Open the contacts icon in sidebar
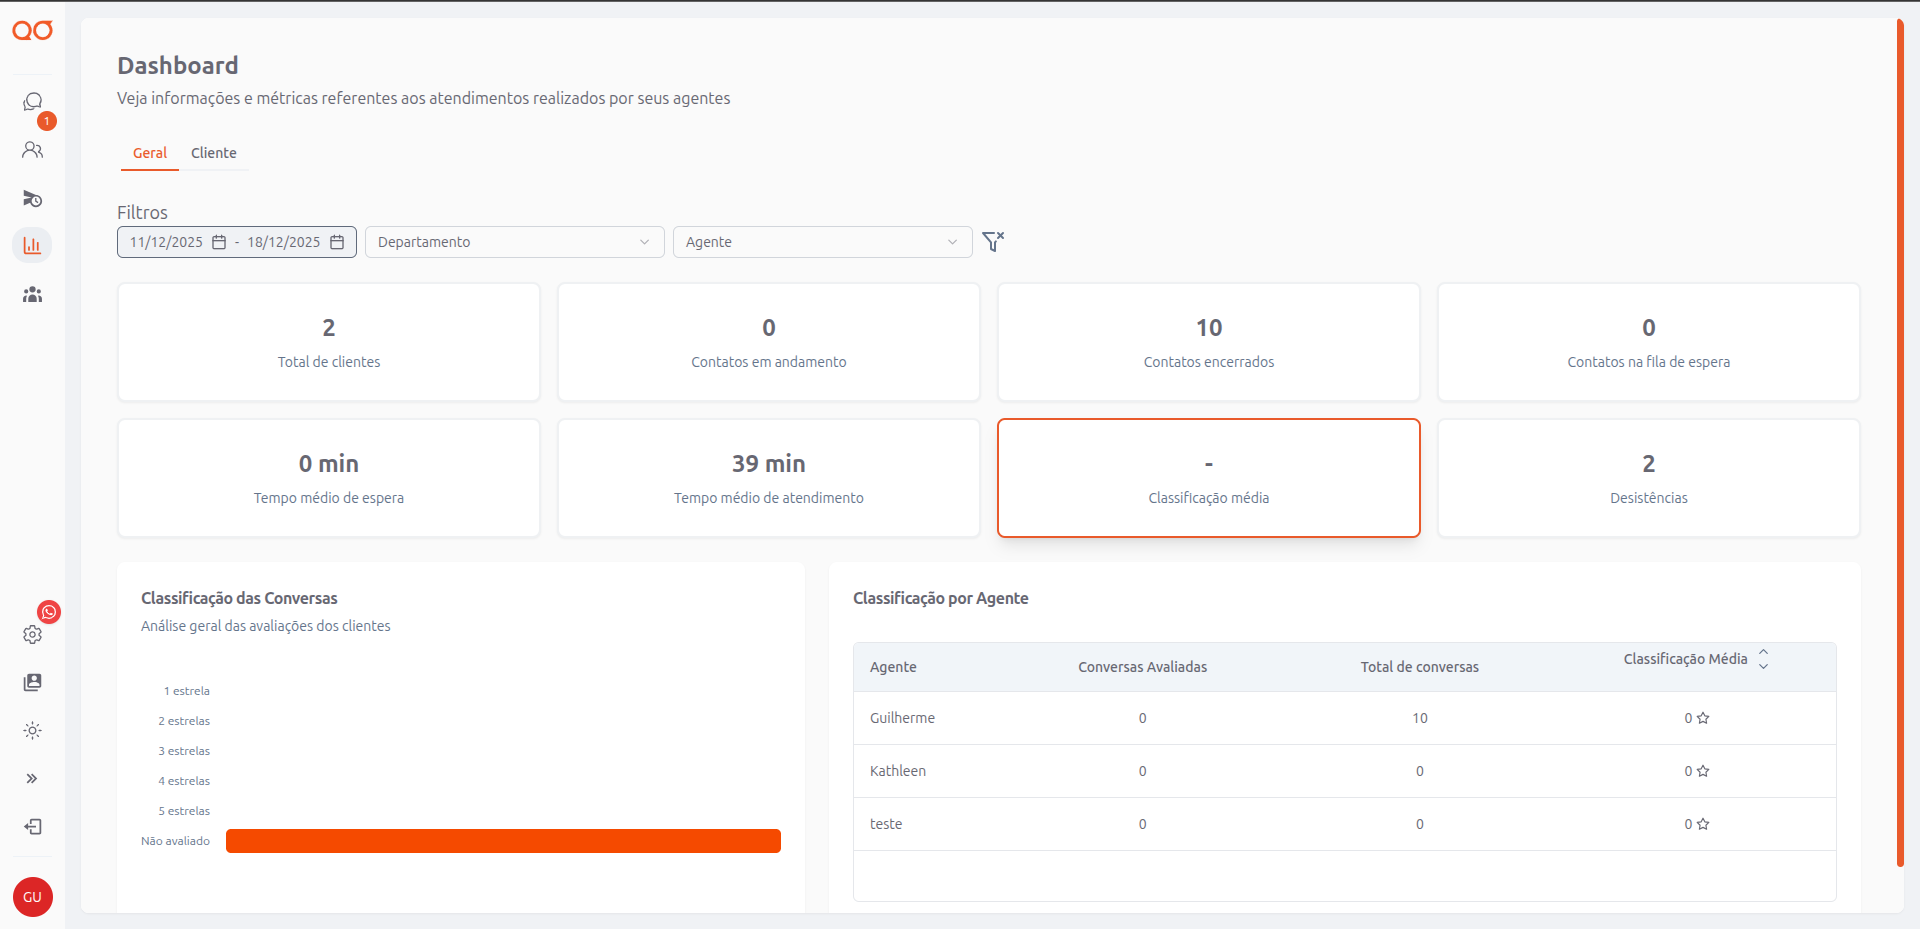The width and height of the screenshot is (1920, 929). coord(33,150)
